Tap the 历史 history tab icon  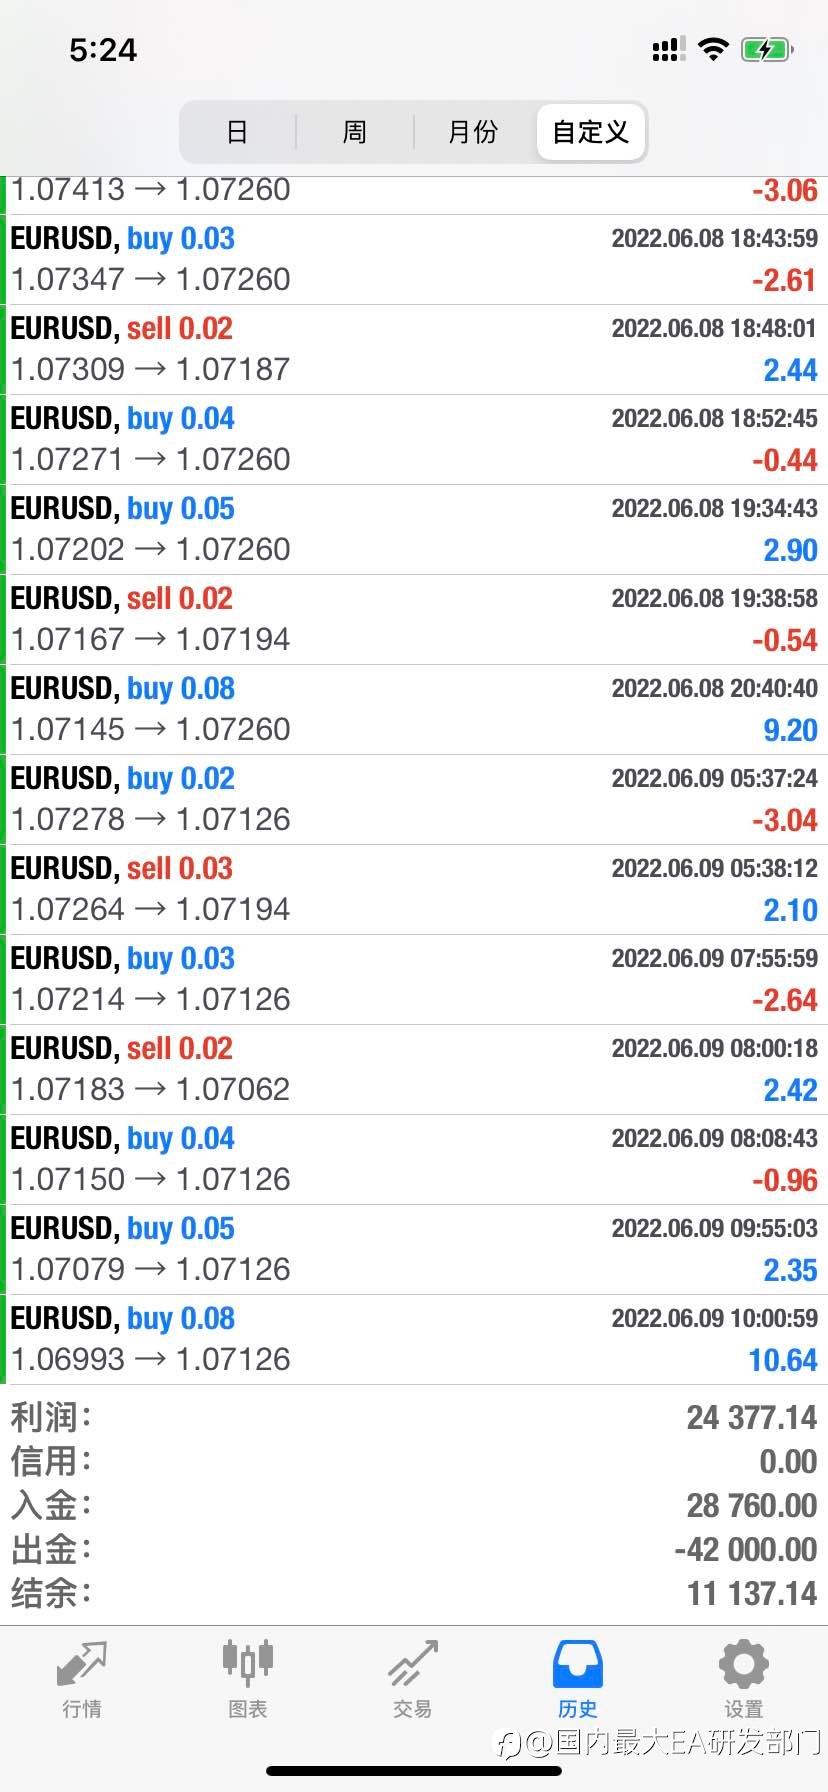(578, 1664)
